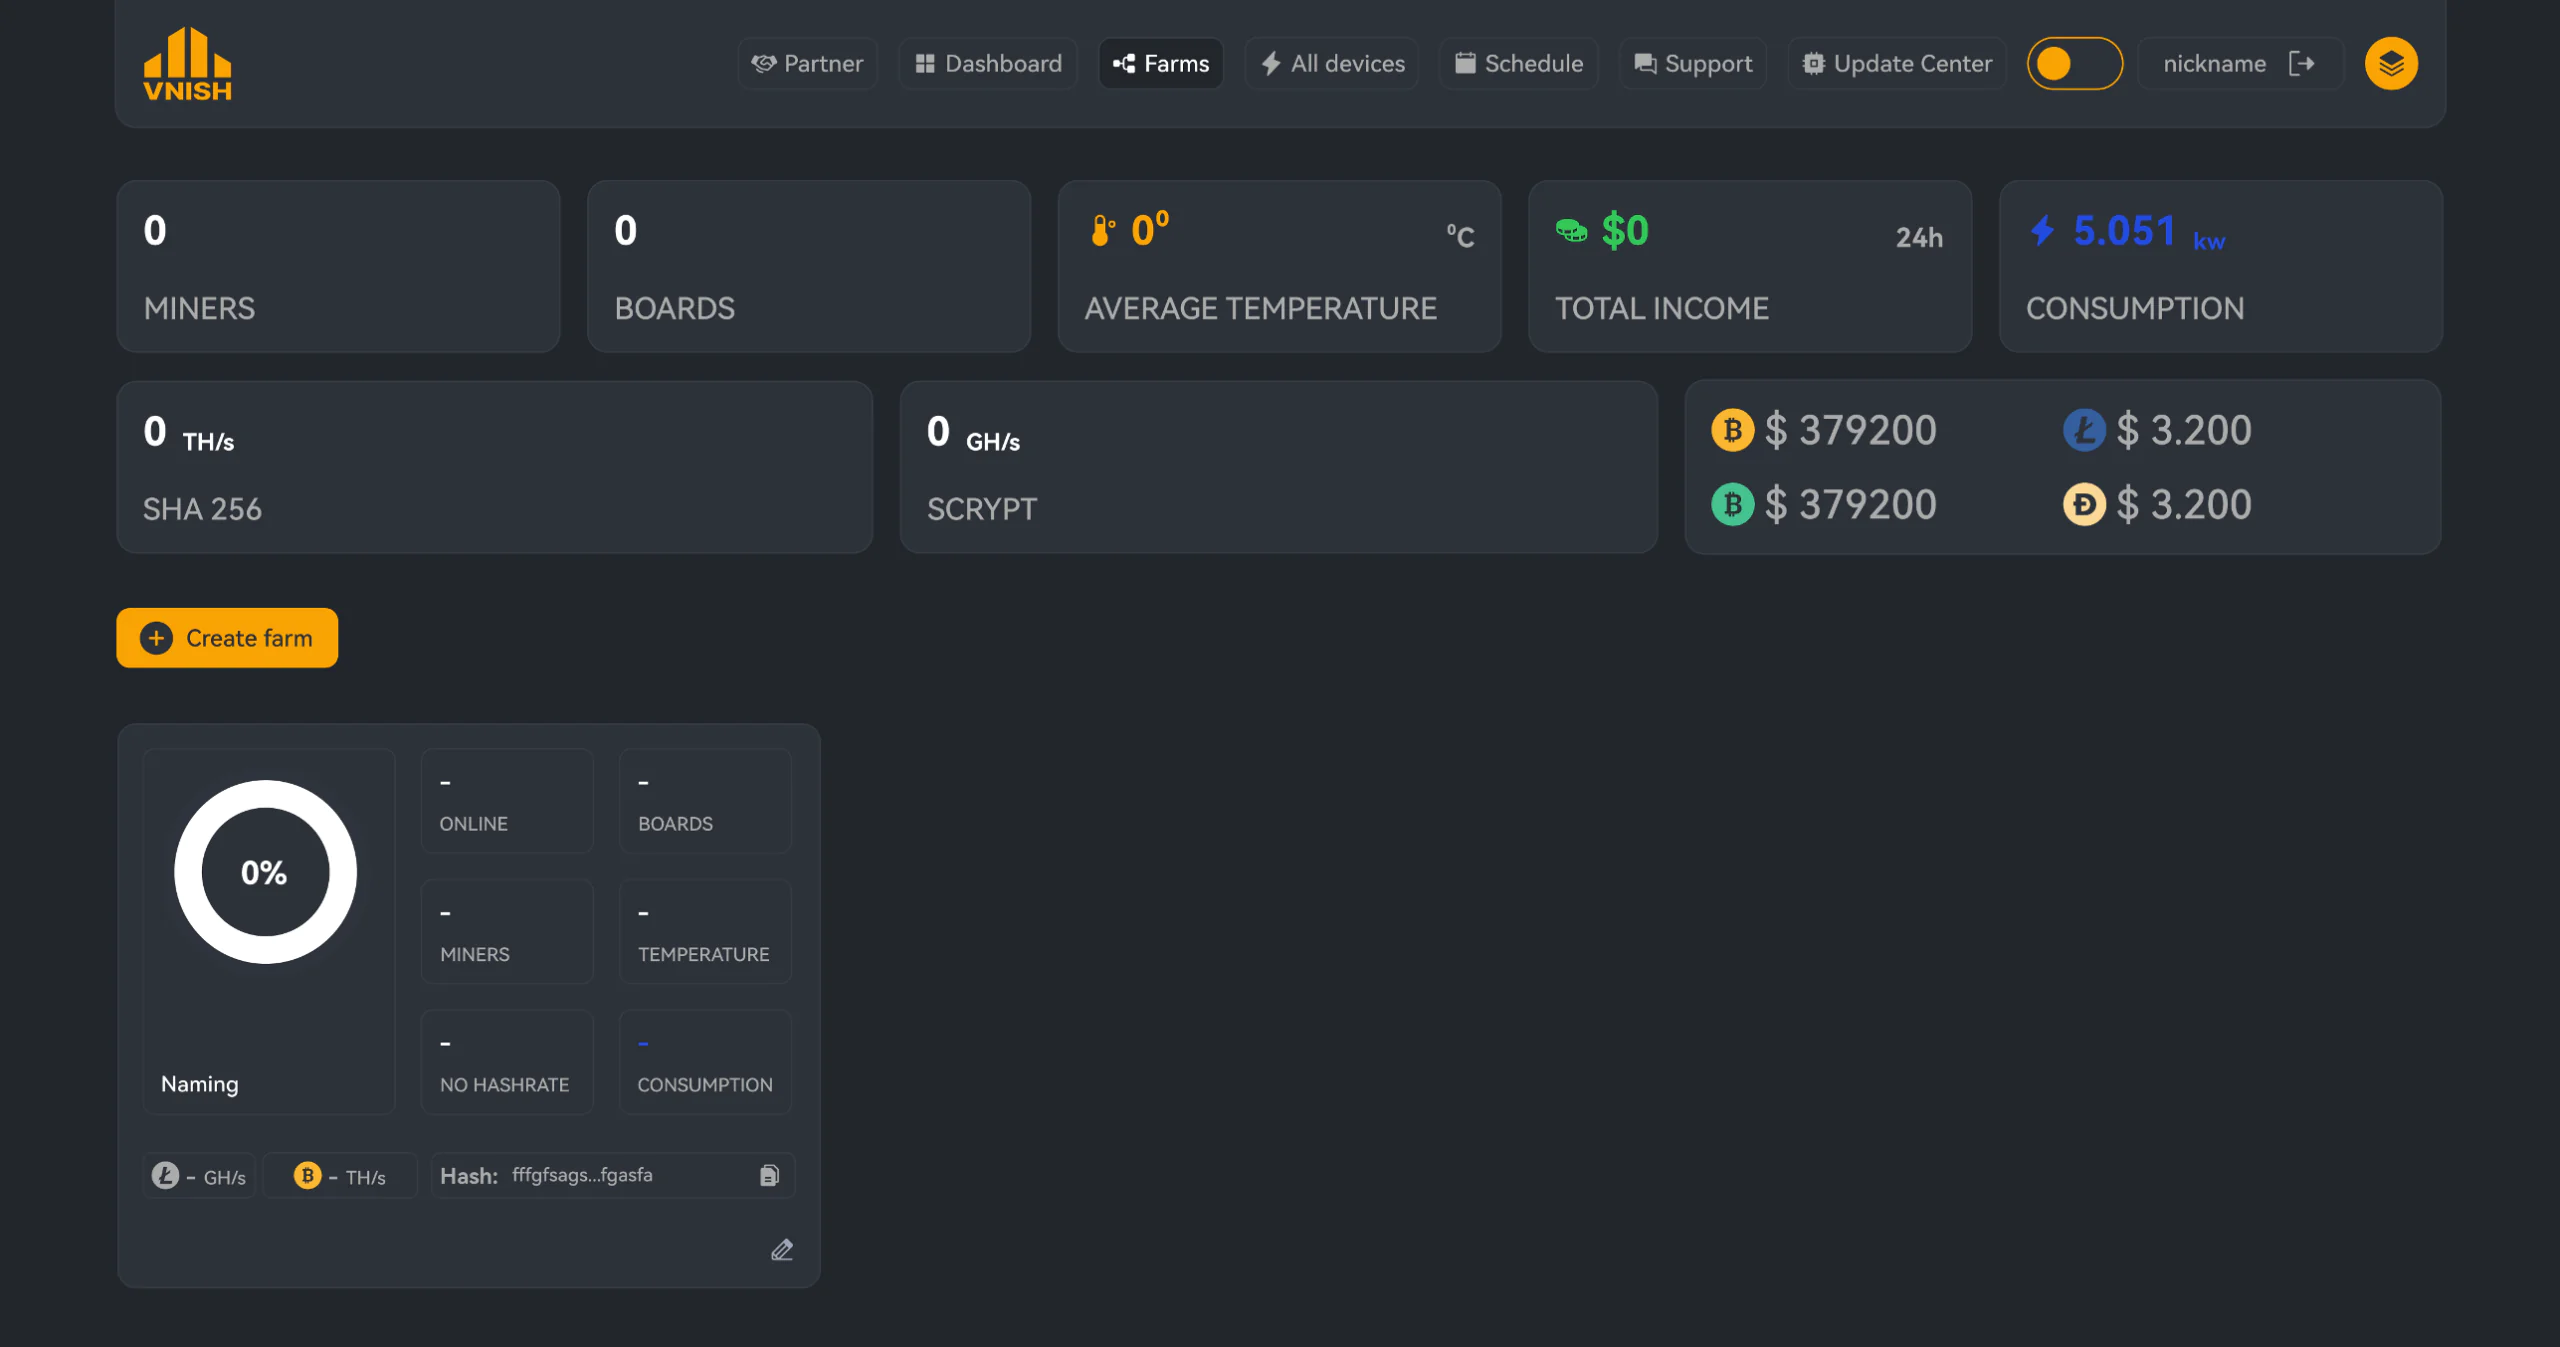
Task: Toggle the orange theme switch
Action: coord(2074,64)
